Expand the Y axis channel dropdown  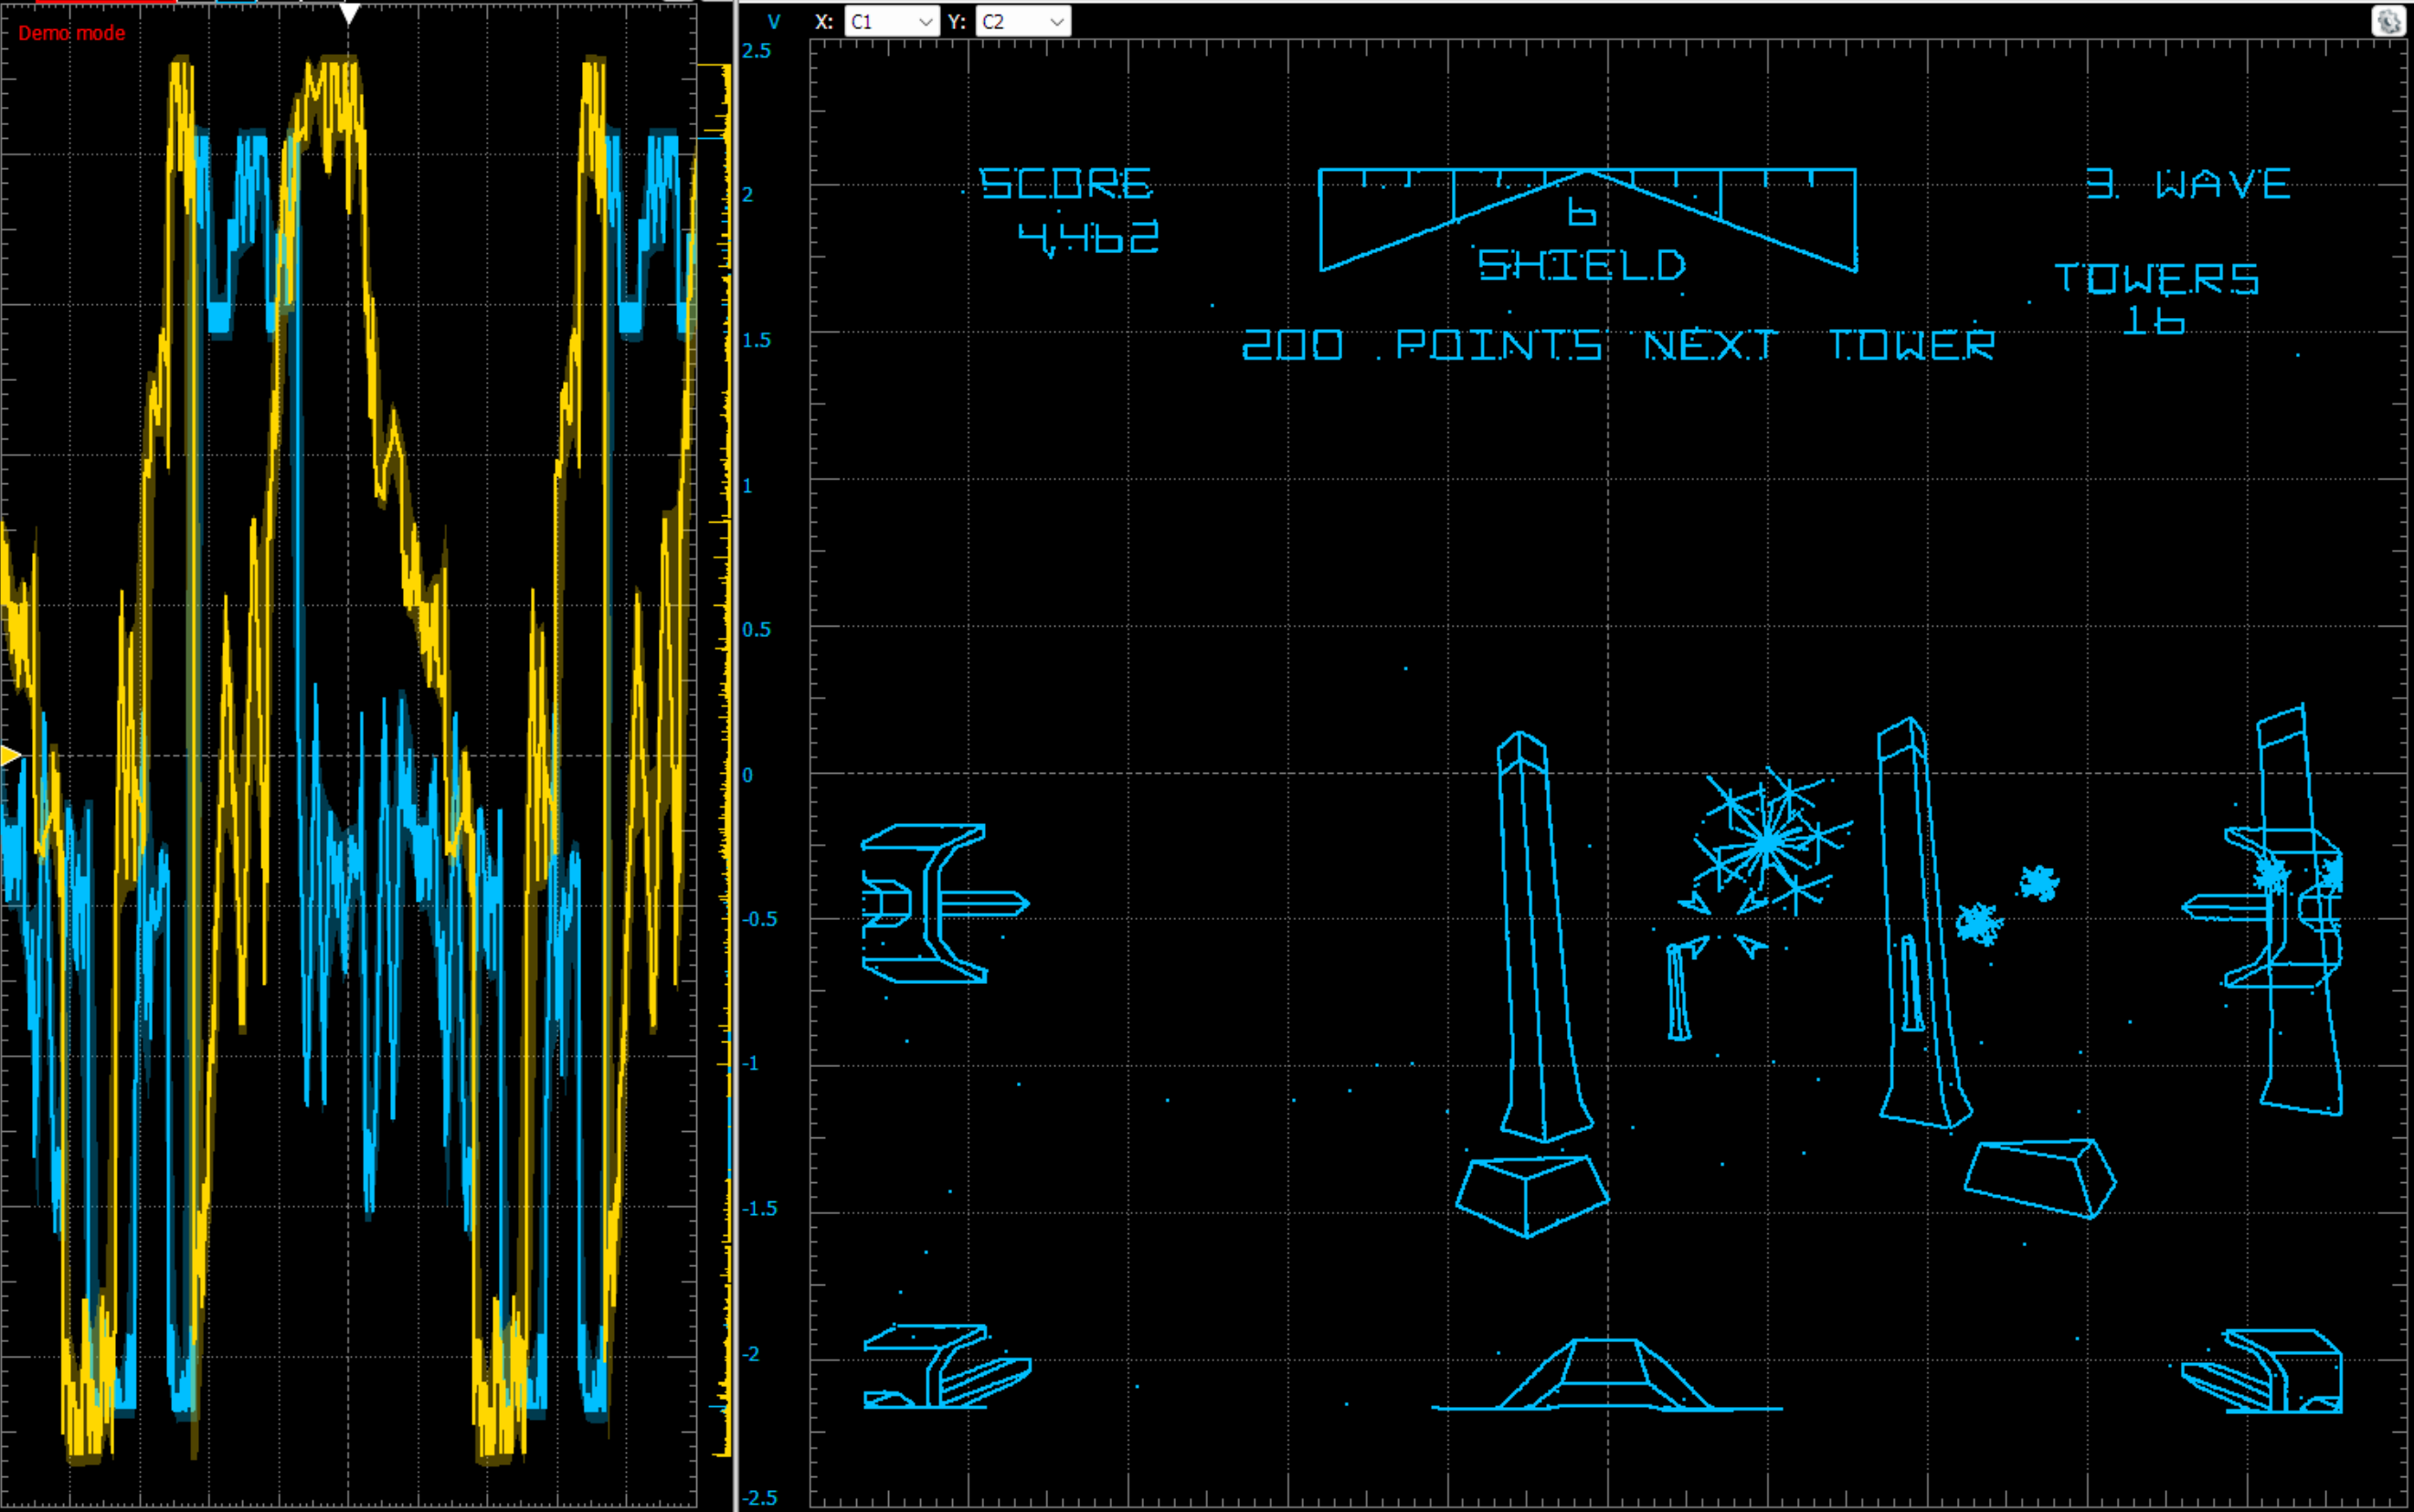point(1056,21)
